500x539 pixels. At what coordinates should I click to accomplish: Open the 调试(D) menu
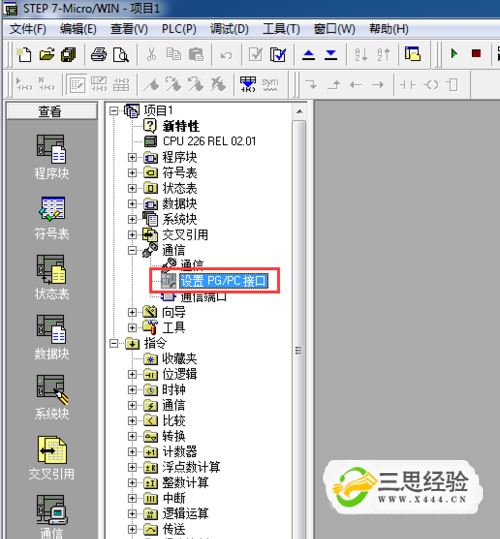(x=229, y=29)
